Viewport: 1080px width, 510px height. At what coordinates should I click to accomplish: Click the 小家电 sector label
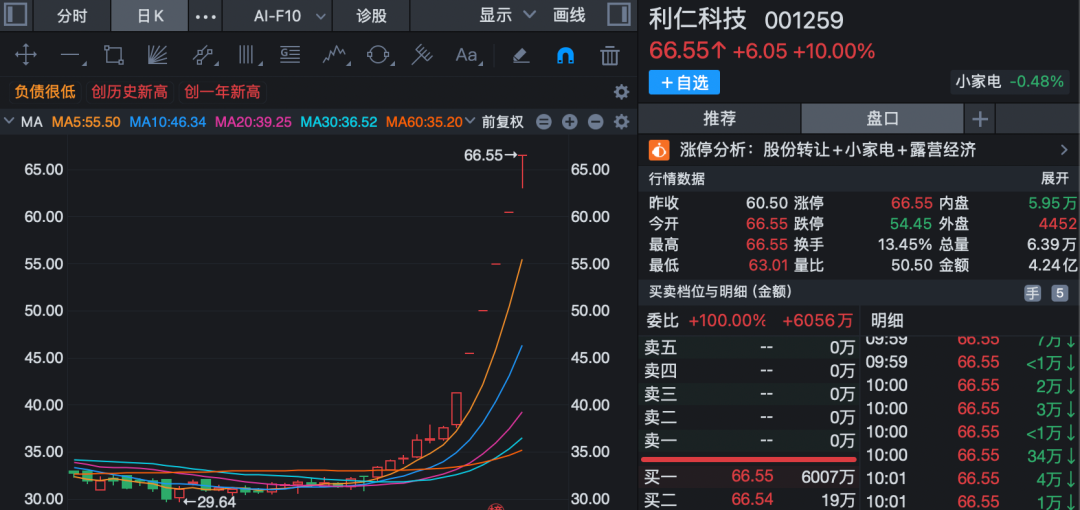[977, 82]
